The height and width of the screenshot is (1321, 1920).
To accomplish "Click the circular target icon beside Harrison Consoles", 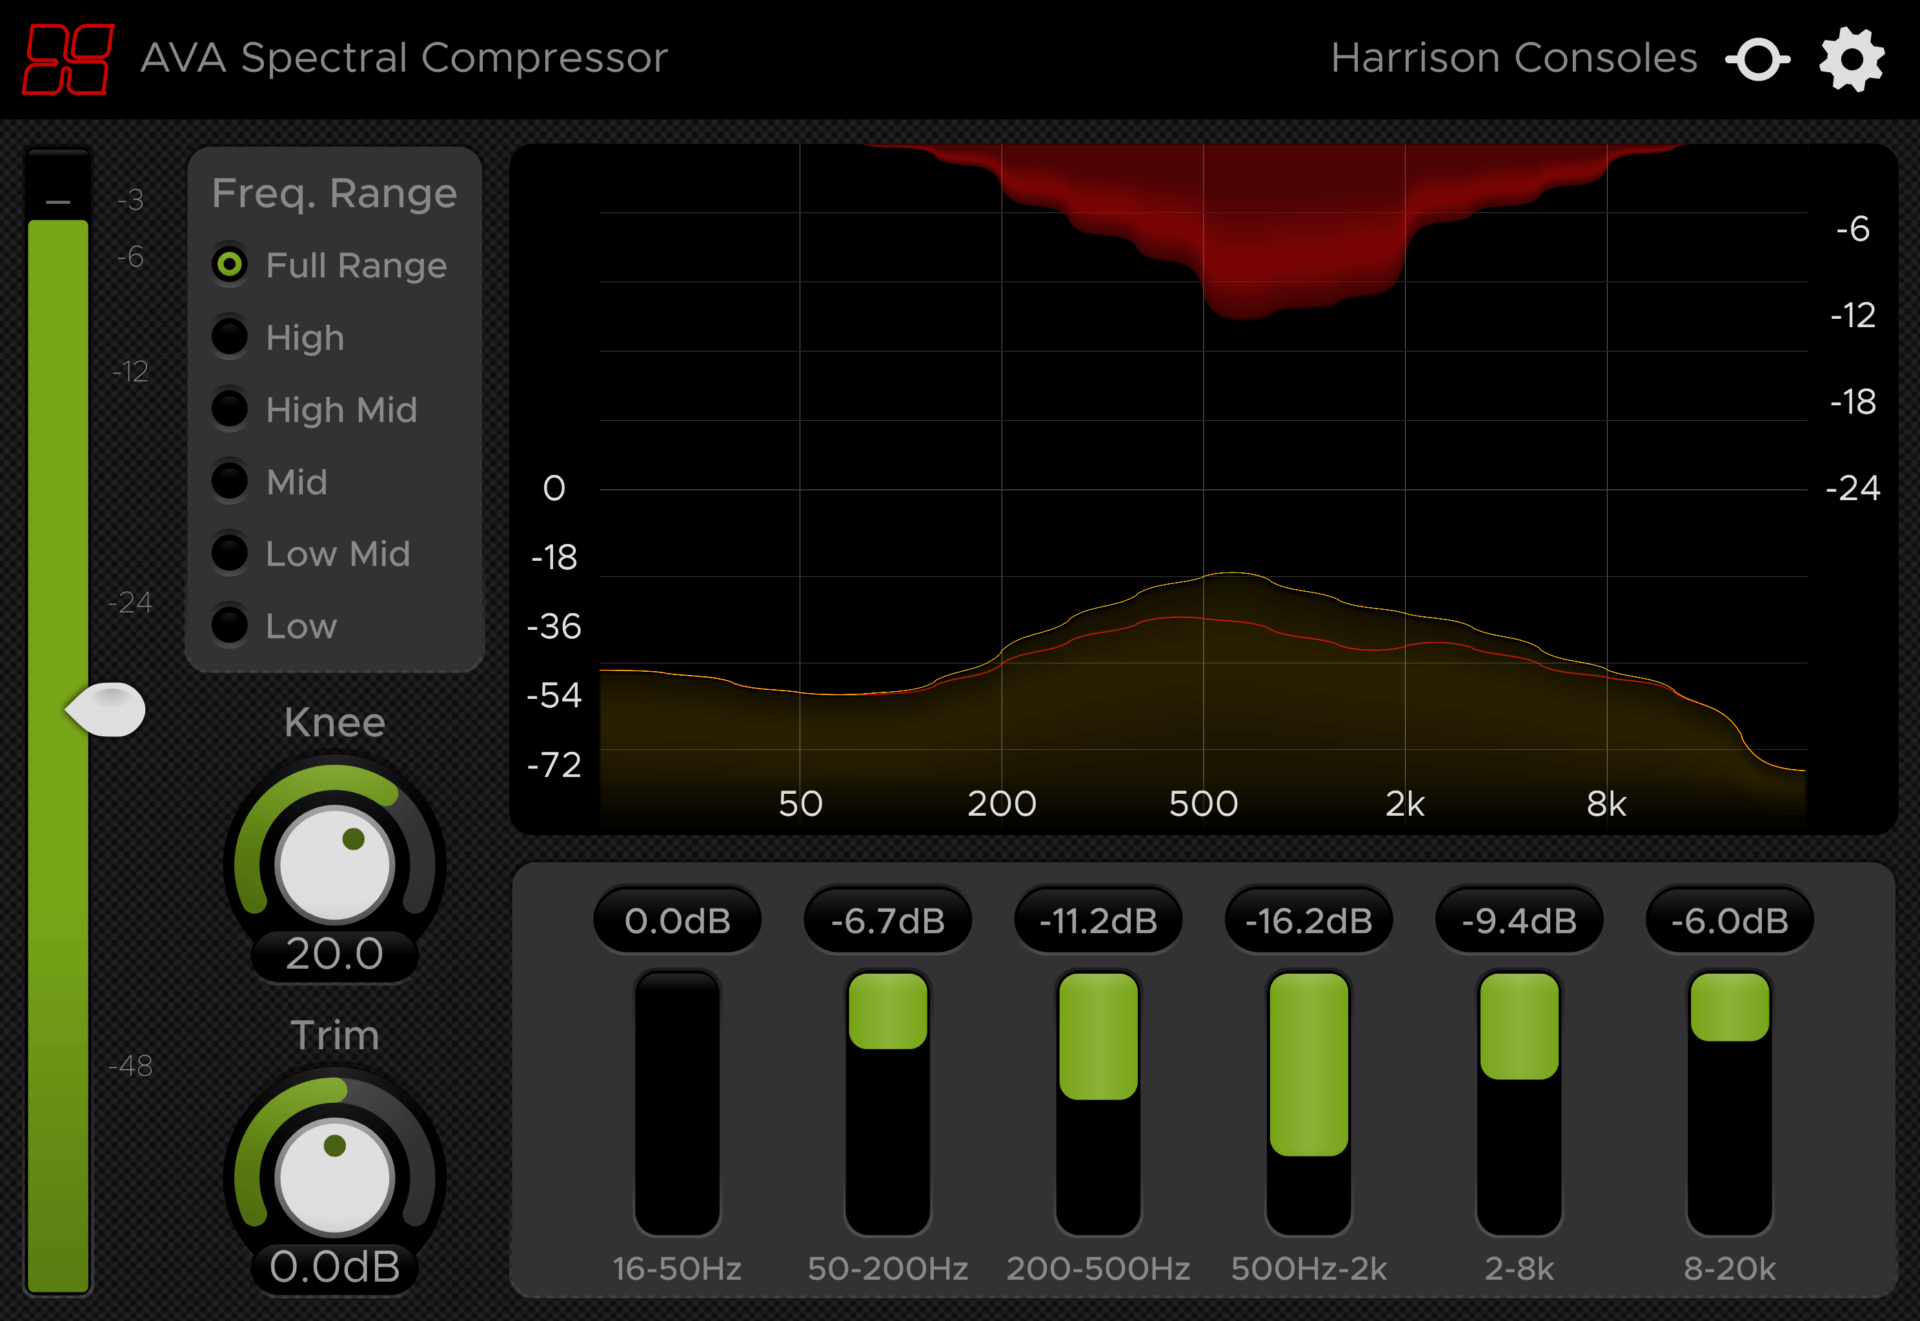I will [x=1758, y=60].
